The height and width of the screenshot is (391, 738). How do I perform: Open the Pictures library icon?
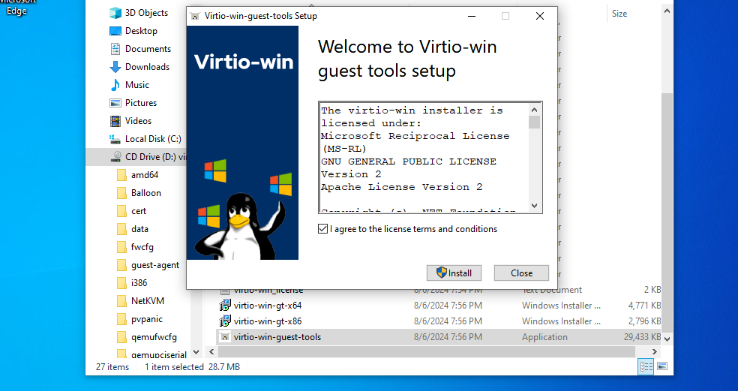point(115,103)
